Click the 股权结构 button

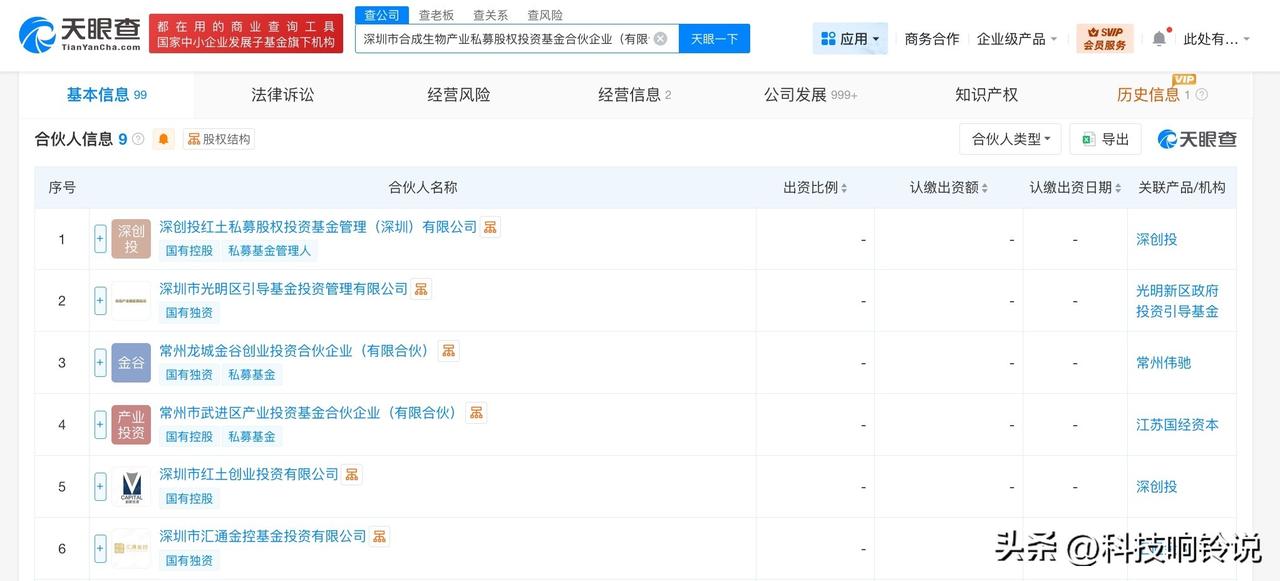click(218, 139)
